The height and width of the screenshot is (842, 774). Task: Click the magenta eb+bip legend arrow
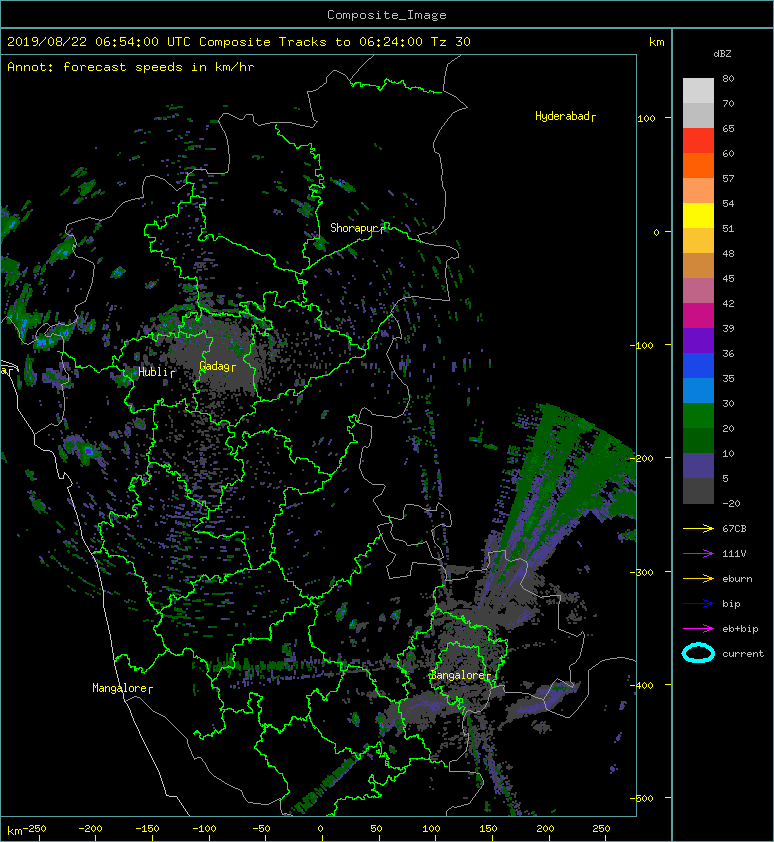point(698,628)
